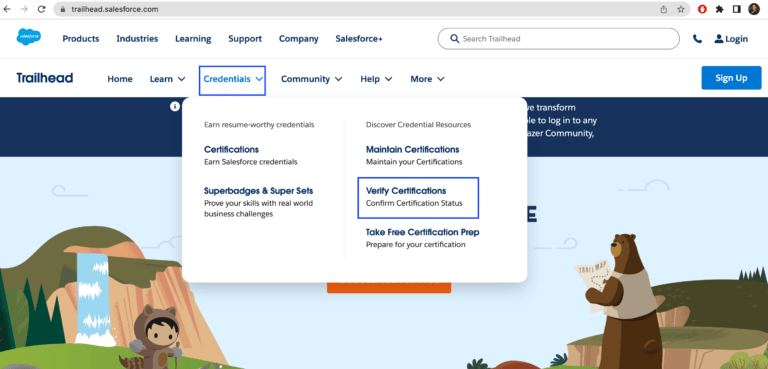Click the phone contact icon
Image resolution: width=768 pixels, height=369 pixels.
pyautogui.click(x=697, y=39)
